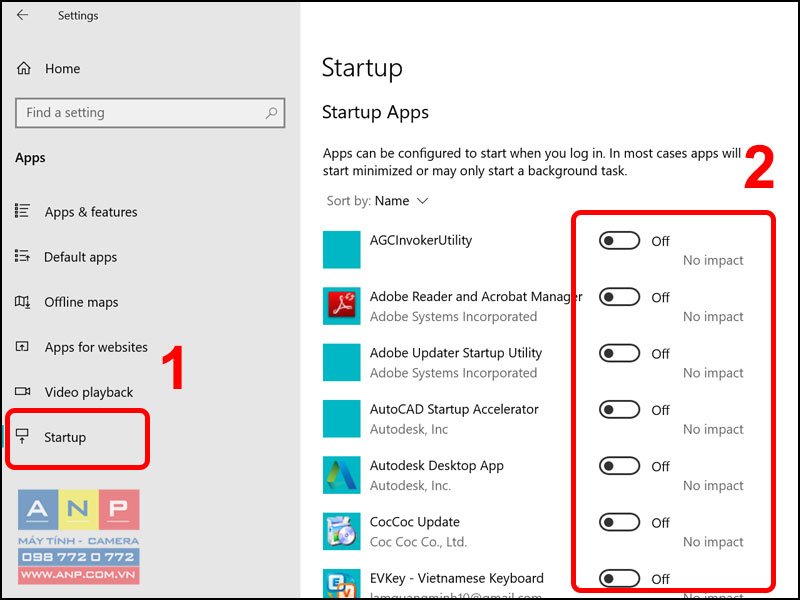Switch on Autodesk Desktop App startup
The image size is (800, 600).
point(619,466)
